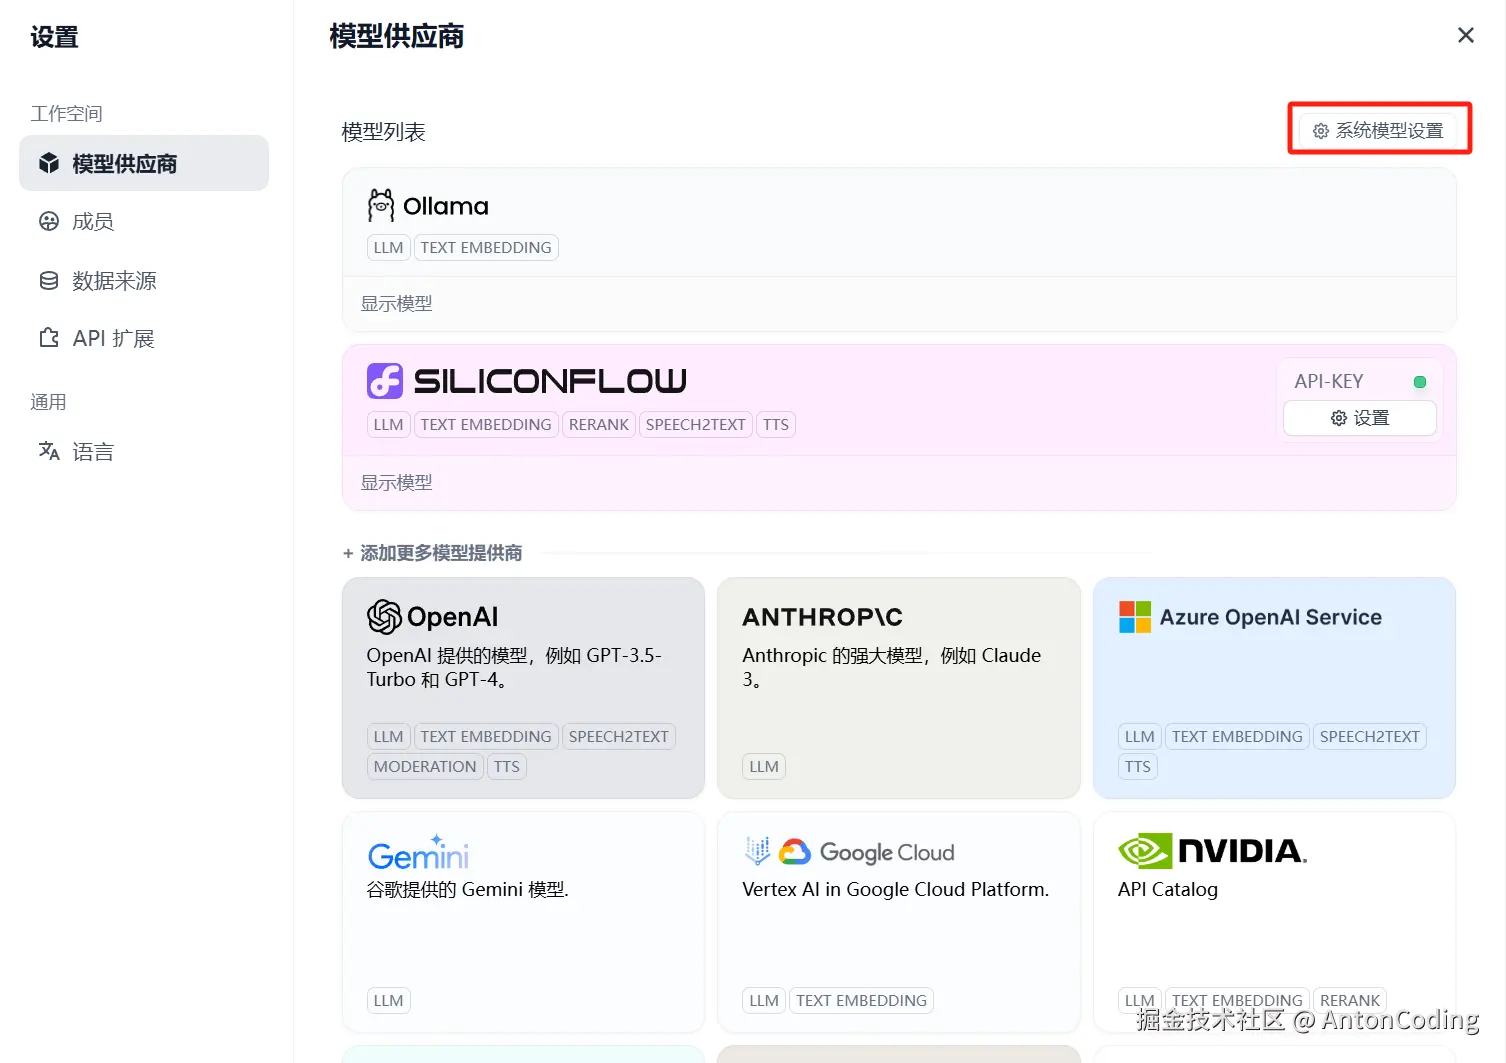The image size is (1506, 1063).
Task: Click the green API-KEY status indicator
Action: pos(1420,382)
